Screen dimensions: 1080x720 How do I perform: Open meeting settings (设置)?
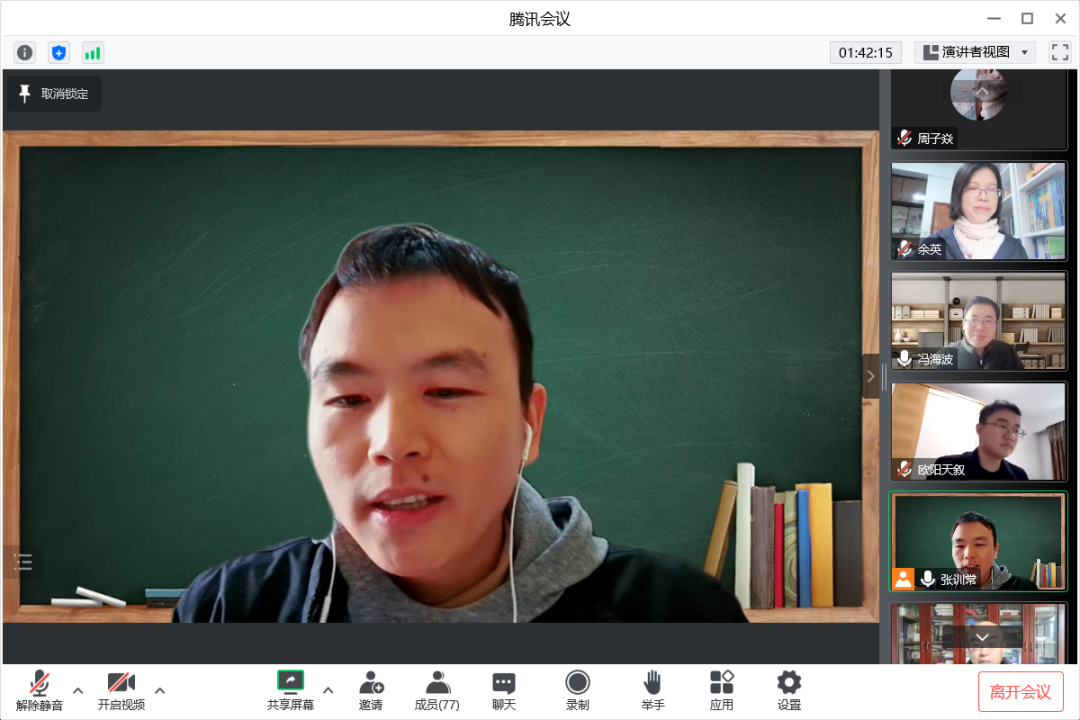pos(789,690)
